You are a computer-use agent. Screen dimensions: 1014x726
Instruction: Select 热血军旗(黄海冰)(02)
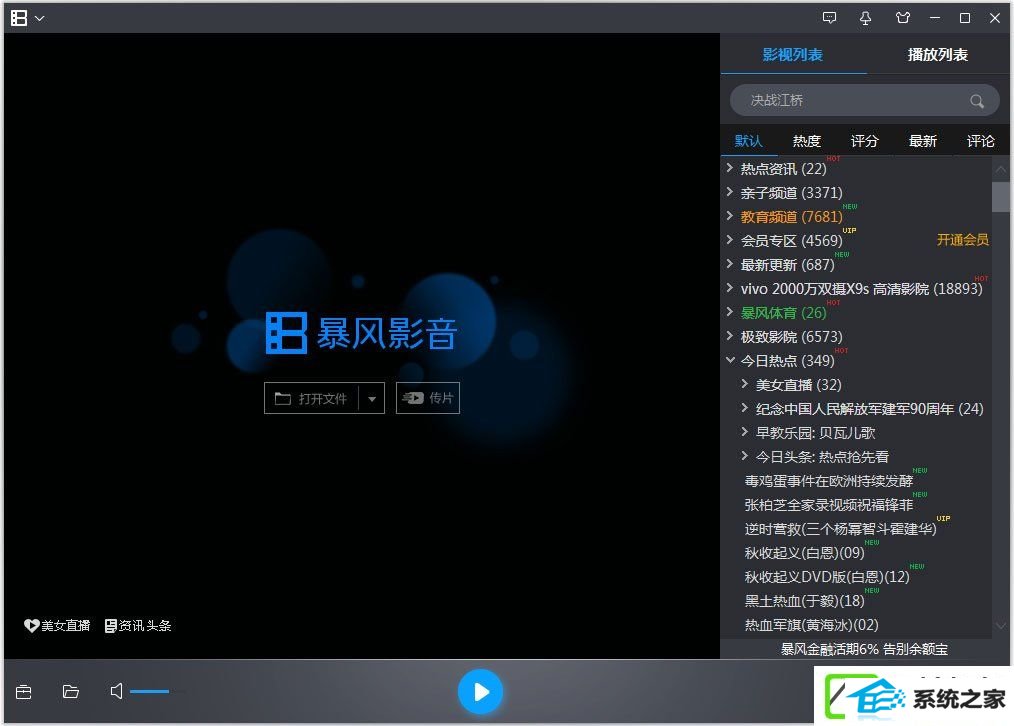pyautogui.click(x=811, y=625)
